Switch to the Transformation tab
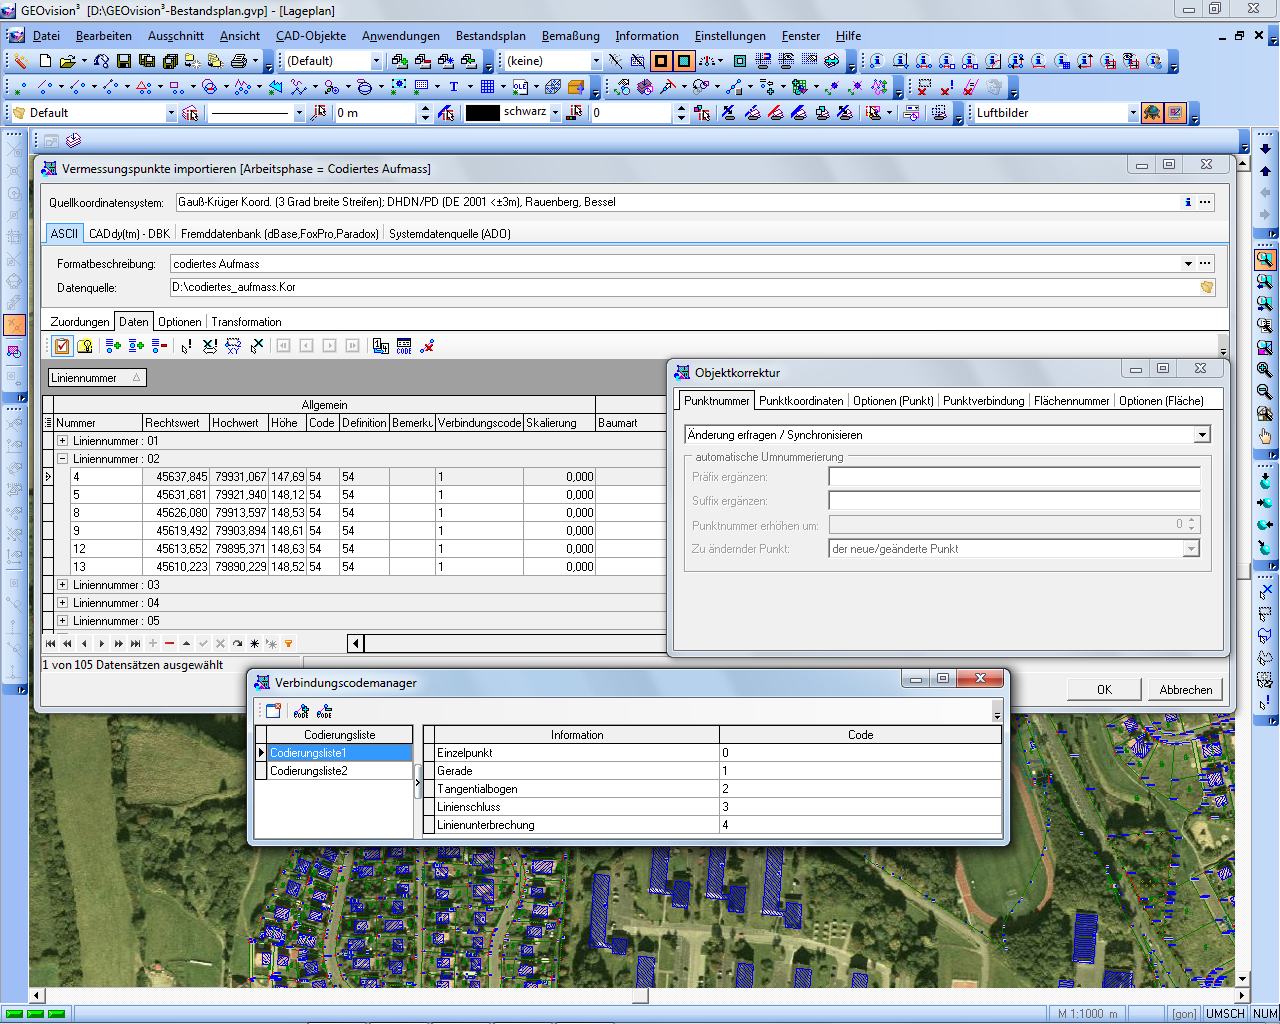The height and width of the screenshot is (1024, 1280). (x=246, y=322)
